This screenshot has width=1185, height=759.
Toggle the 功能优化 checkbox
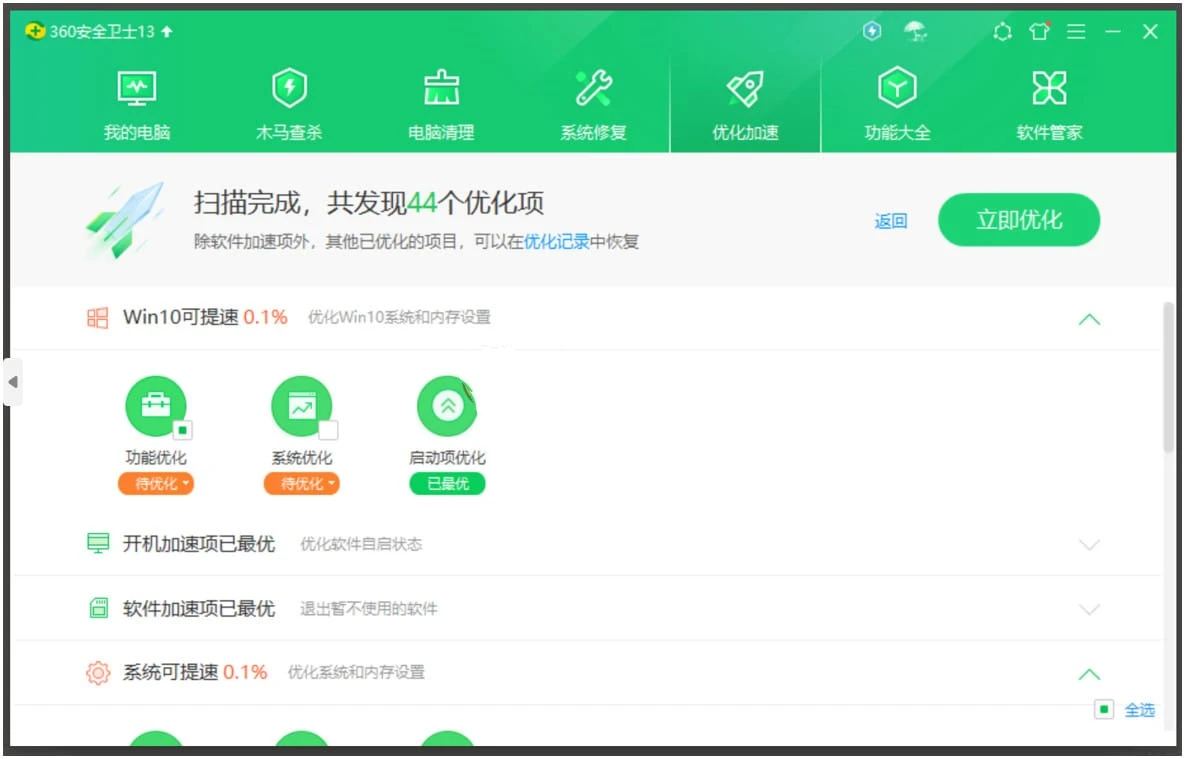tap(182, 431)
